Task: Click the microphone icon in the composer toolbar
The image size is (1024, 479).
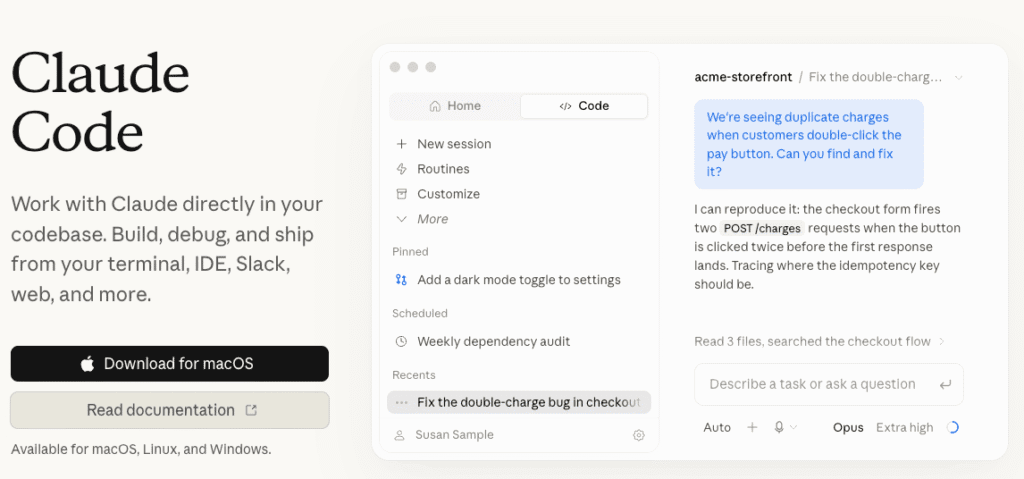Action: [778, 427]
